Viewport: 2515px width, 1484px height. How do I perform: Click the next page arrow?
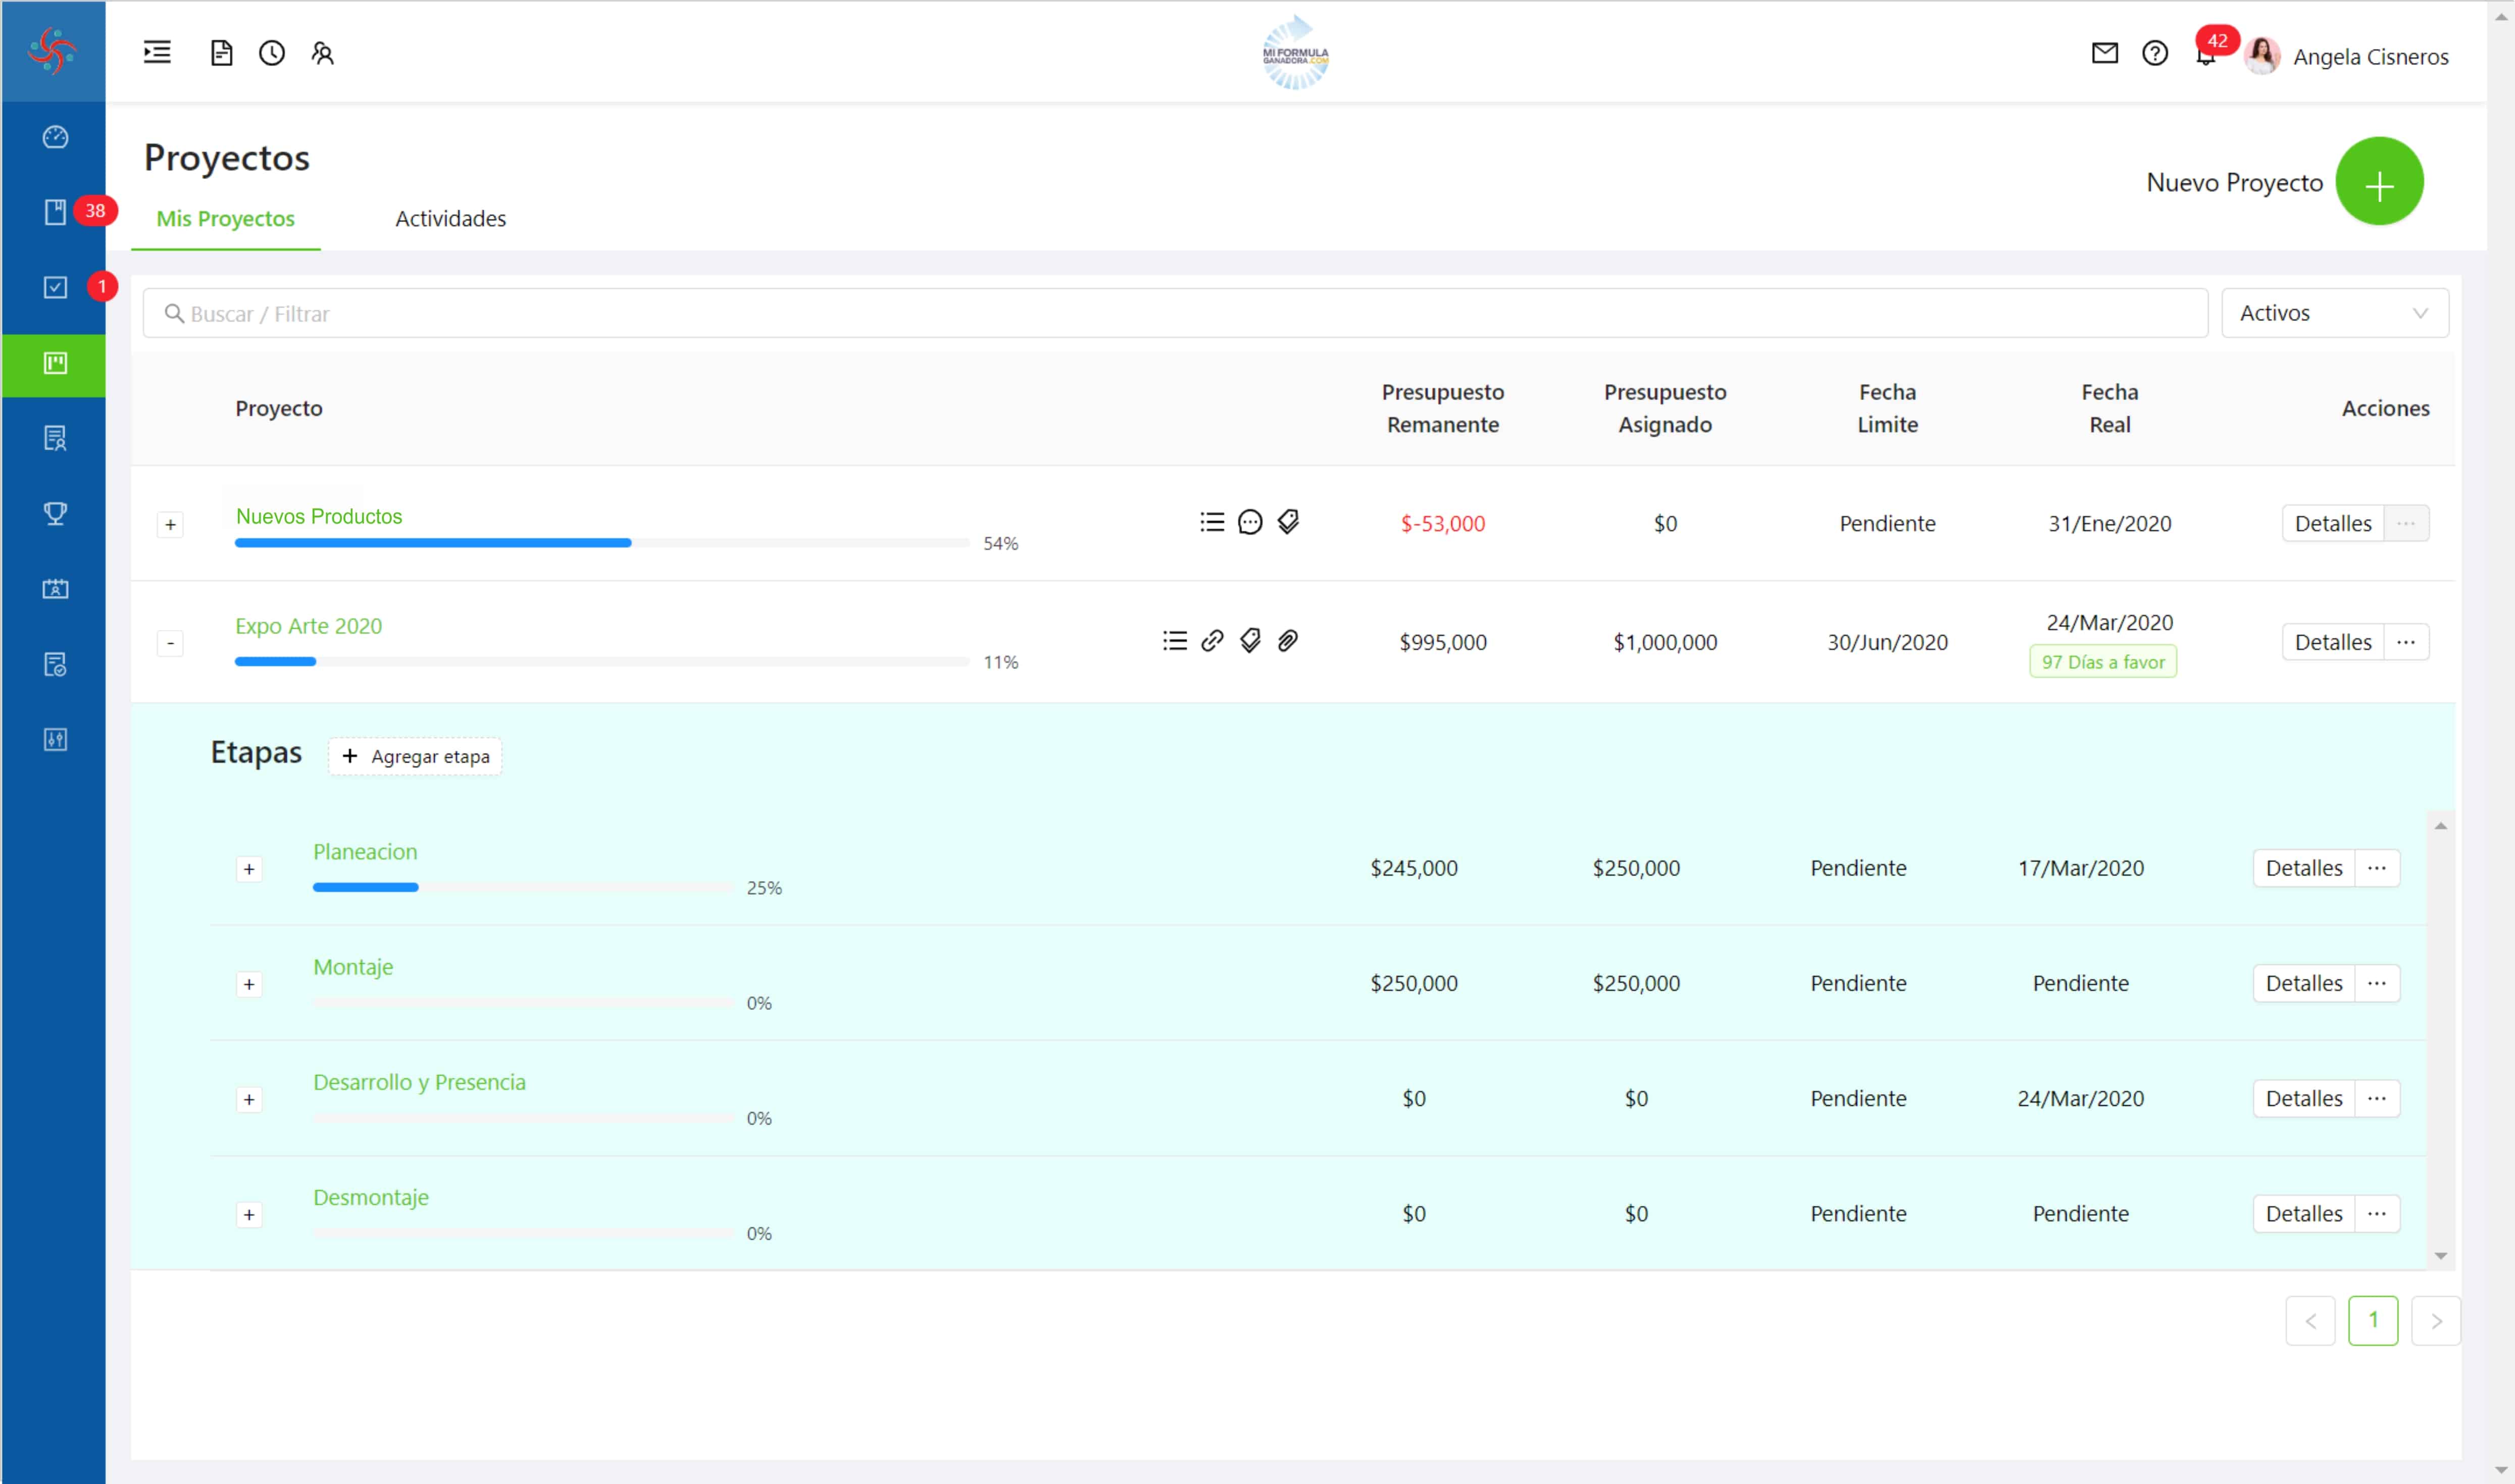(x=2436, y=1321)
